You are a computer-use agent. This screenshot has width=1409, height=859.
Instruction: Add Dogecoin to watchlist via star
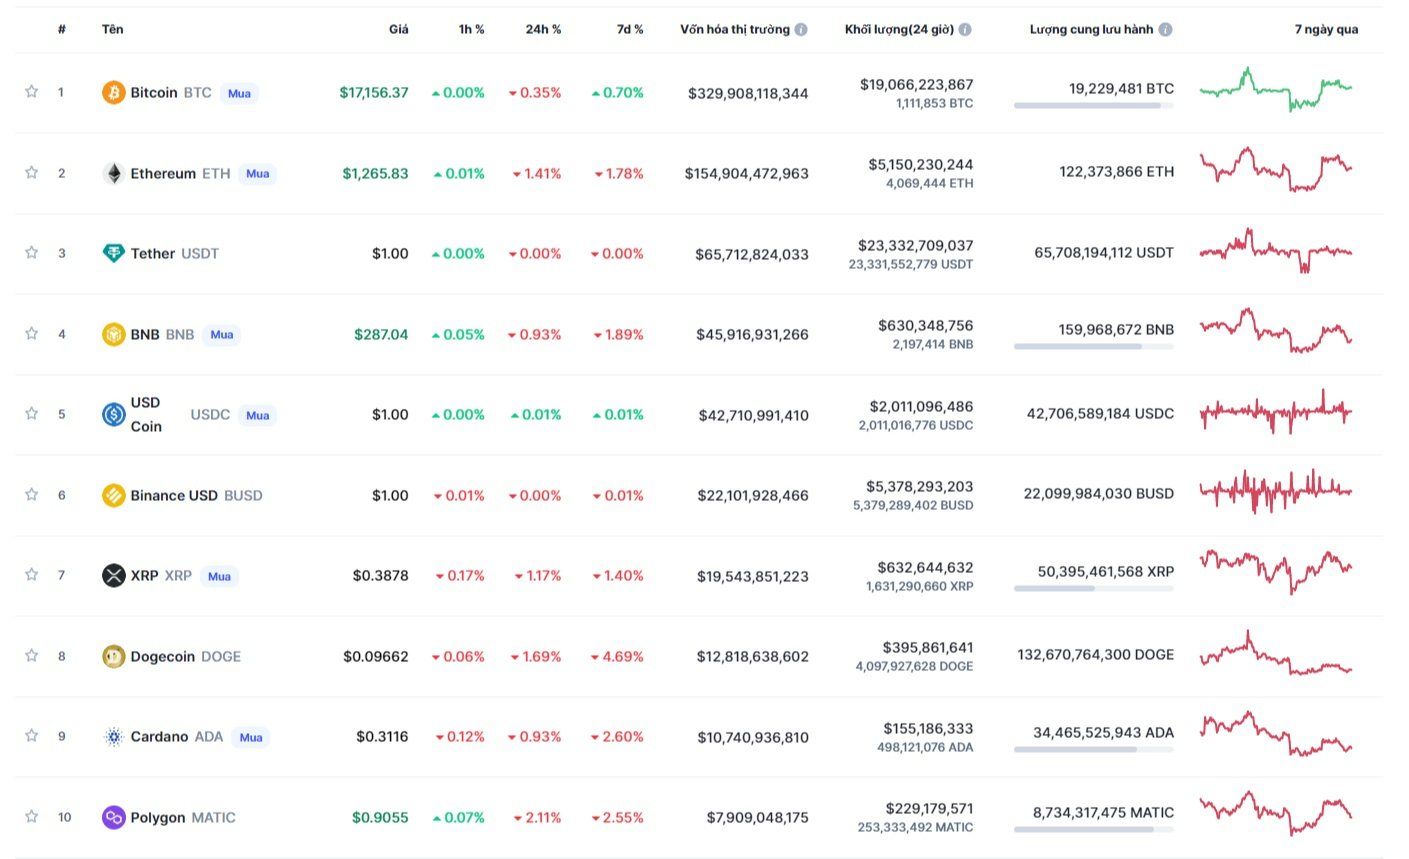tap(32, 655)
